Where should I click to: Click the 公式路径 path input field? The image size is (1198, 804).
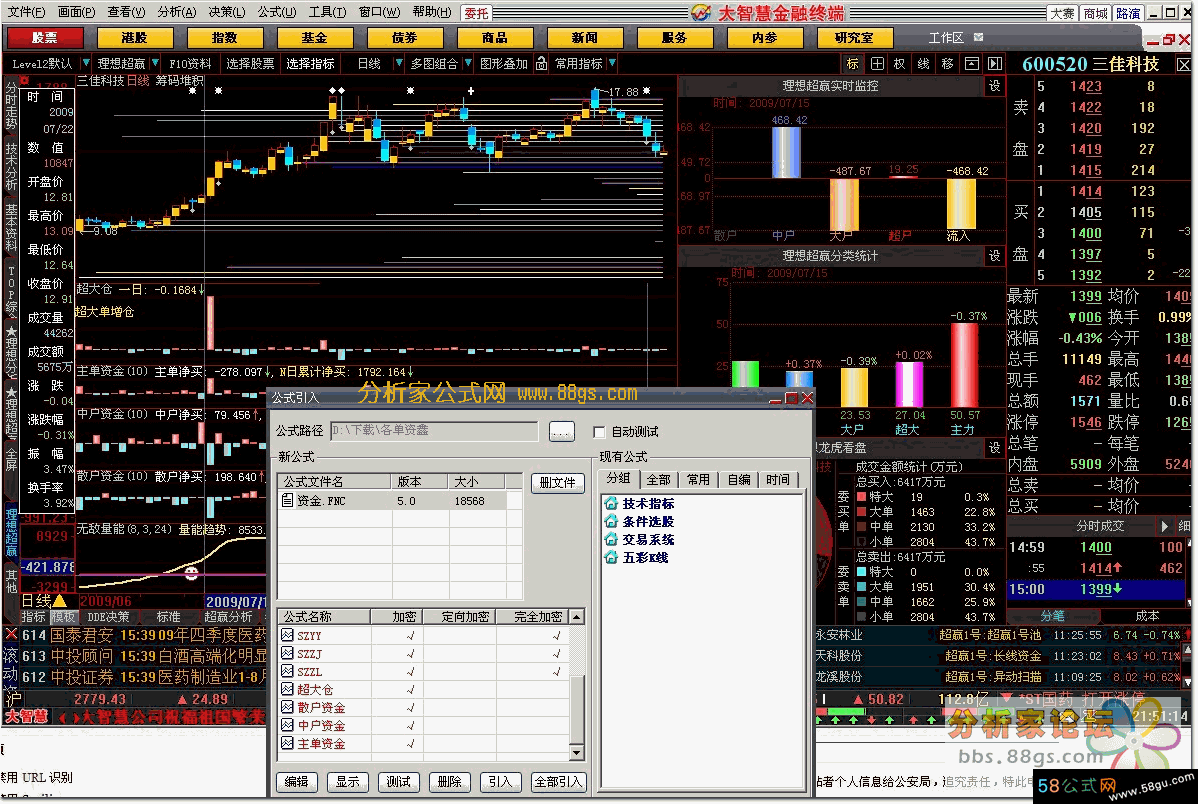point(434,431)
